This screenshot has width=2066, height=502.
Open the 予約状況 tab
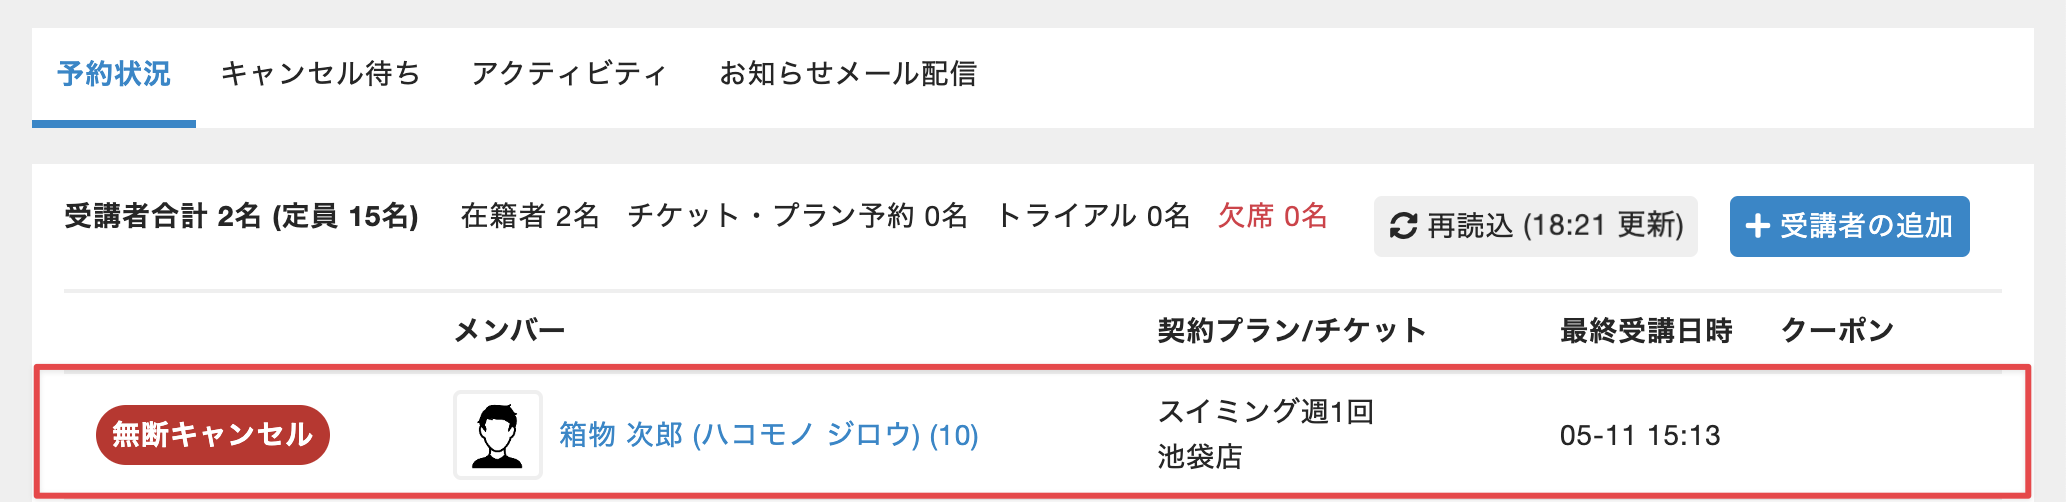point(114,74)
